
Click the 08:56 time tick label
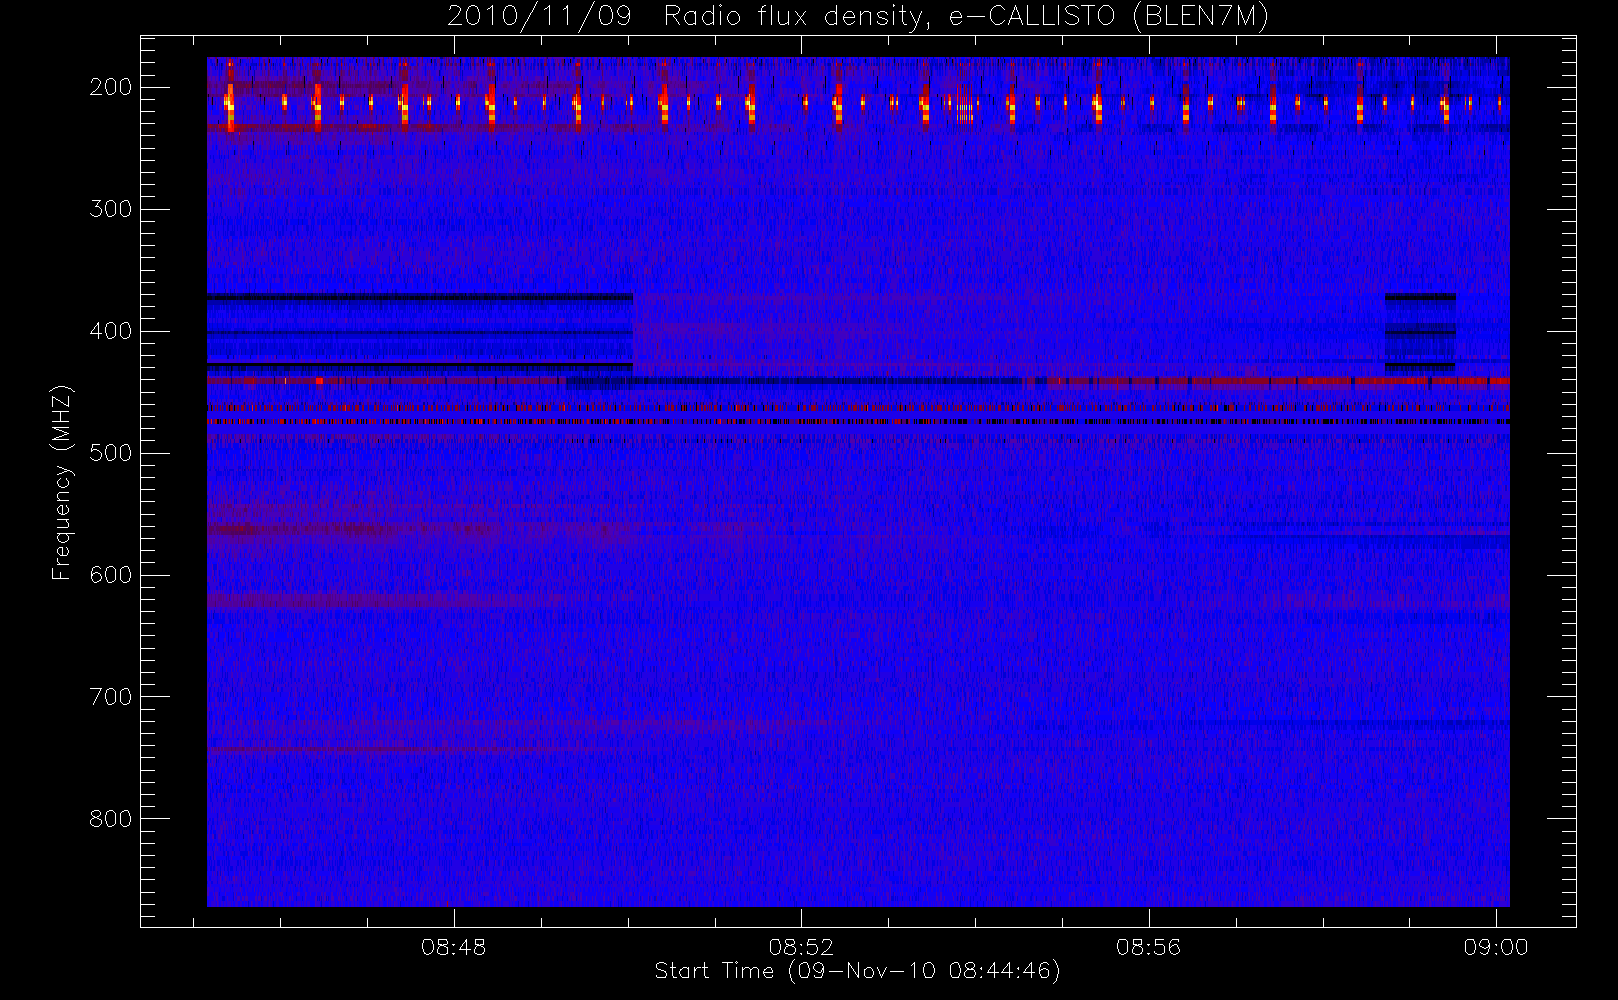click(x=1148, y=947)
